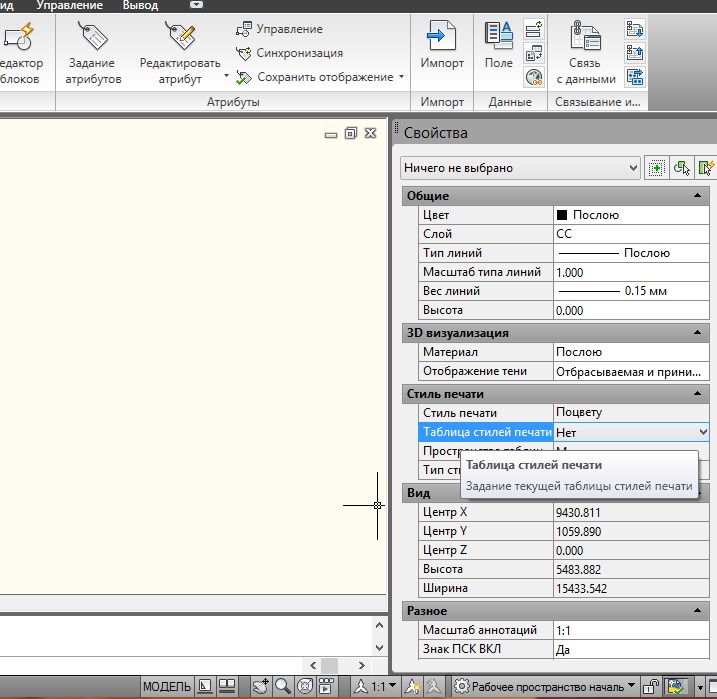Screen dimensions: 717x699
Task: Click the Материал Послою value
Action: 631,352
